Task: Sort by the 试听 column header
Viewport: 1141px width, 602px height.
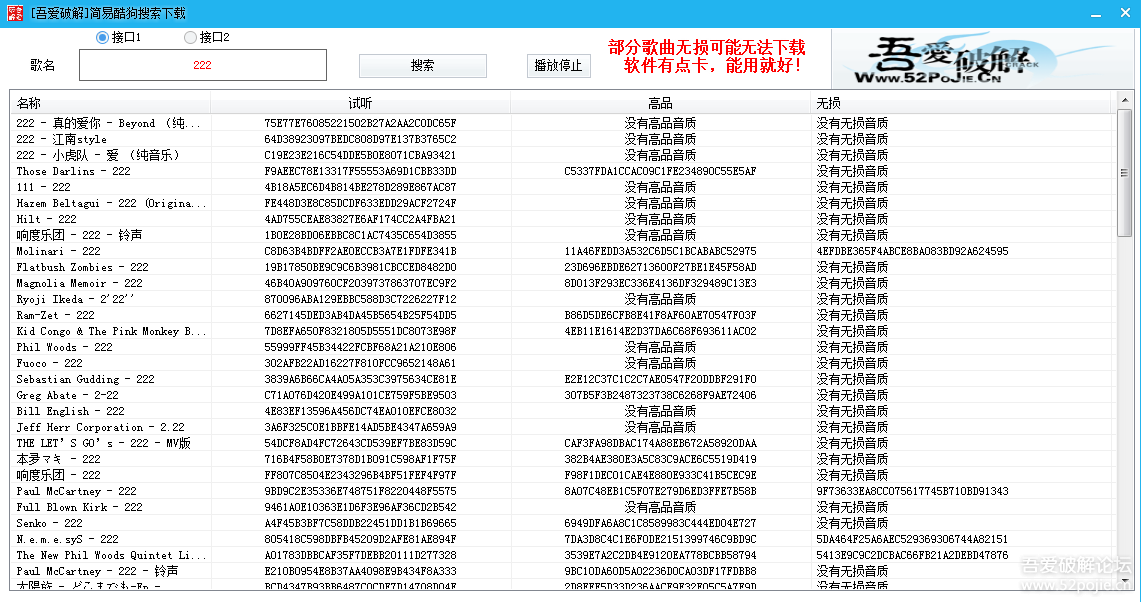Action: 360,103
